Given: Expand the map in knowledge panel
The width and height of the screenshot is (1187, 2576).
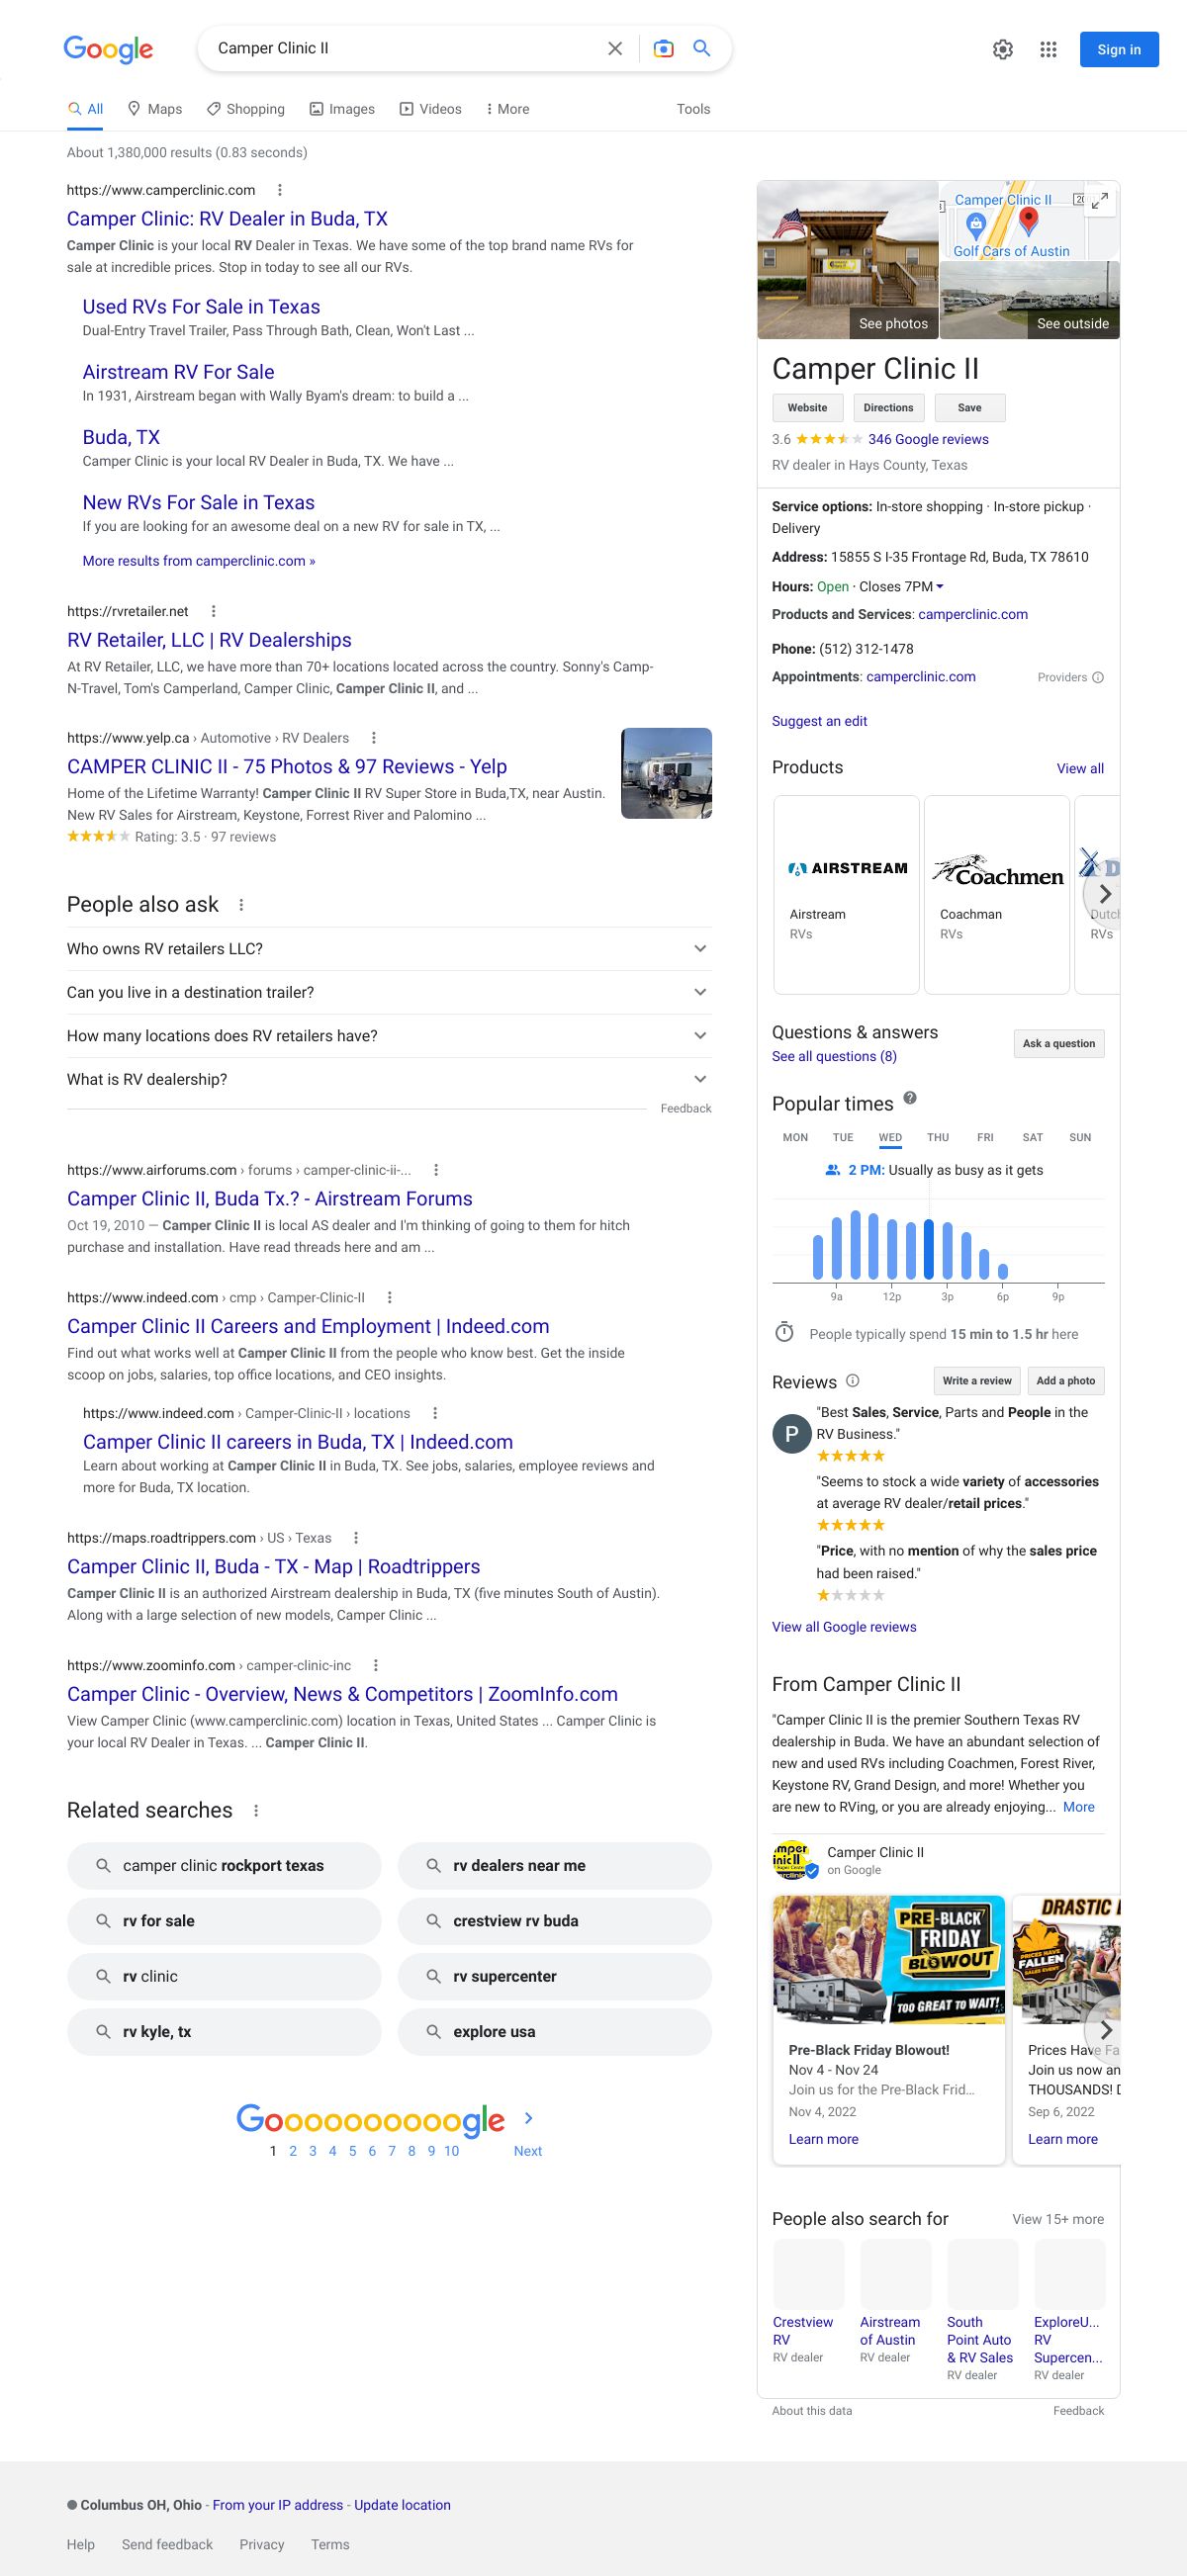Looking at the screenshot, I should tap(1099, 200).
